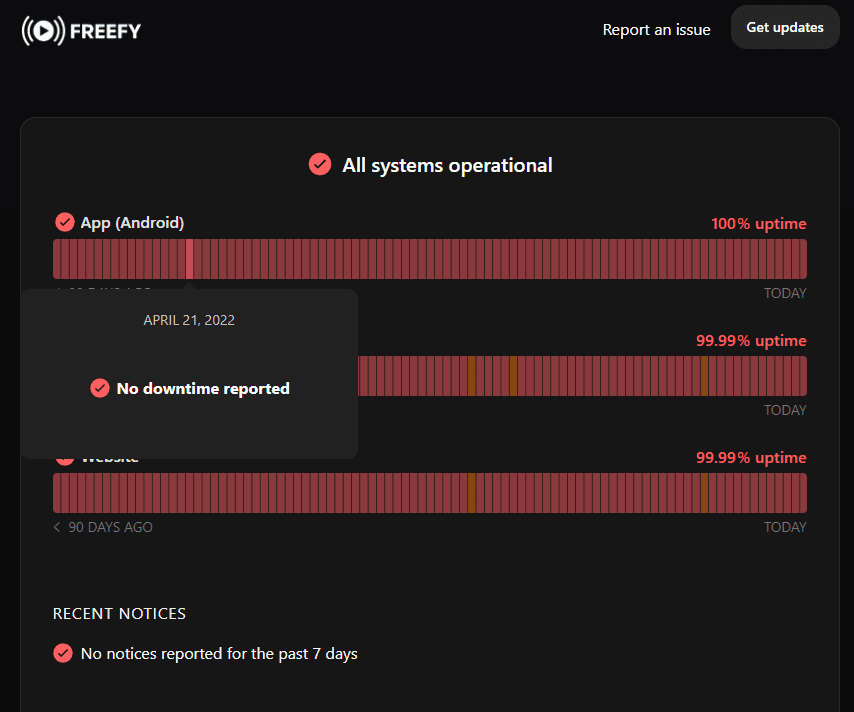Select the App (Android) component name
The image size is (854, 712).
(132, 223)
